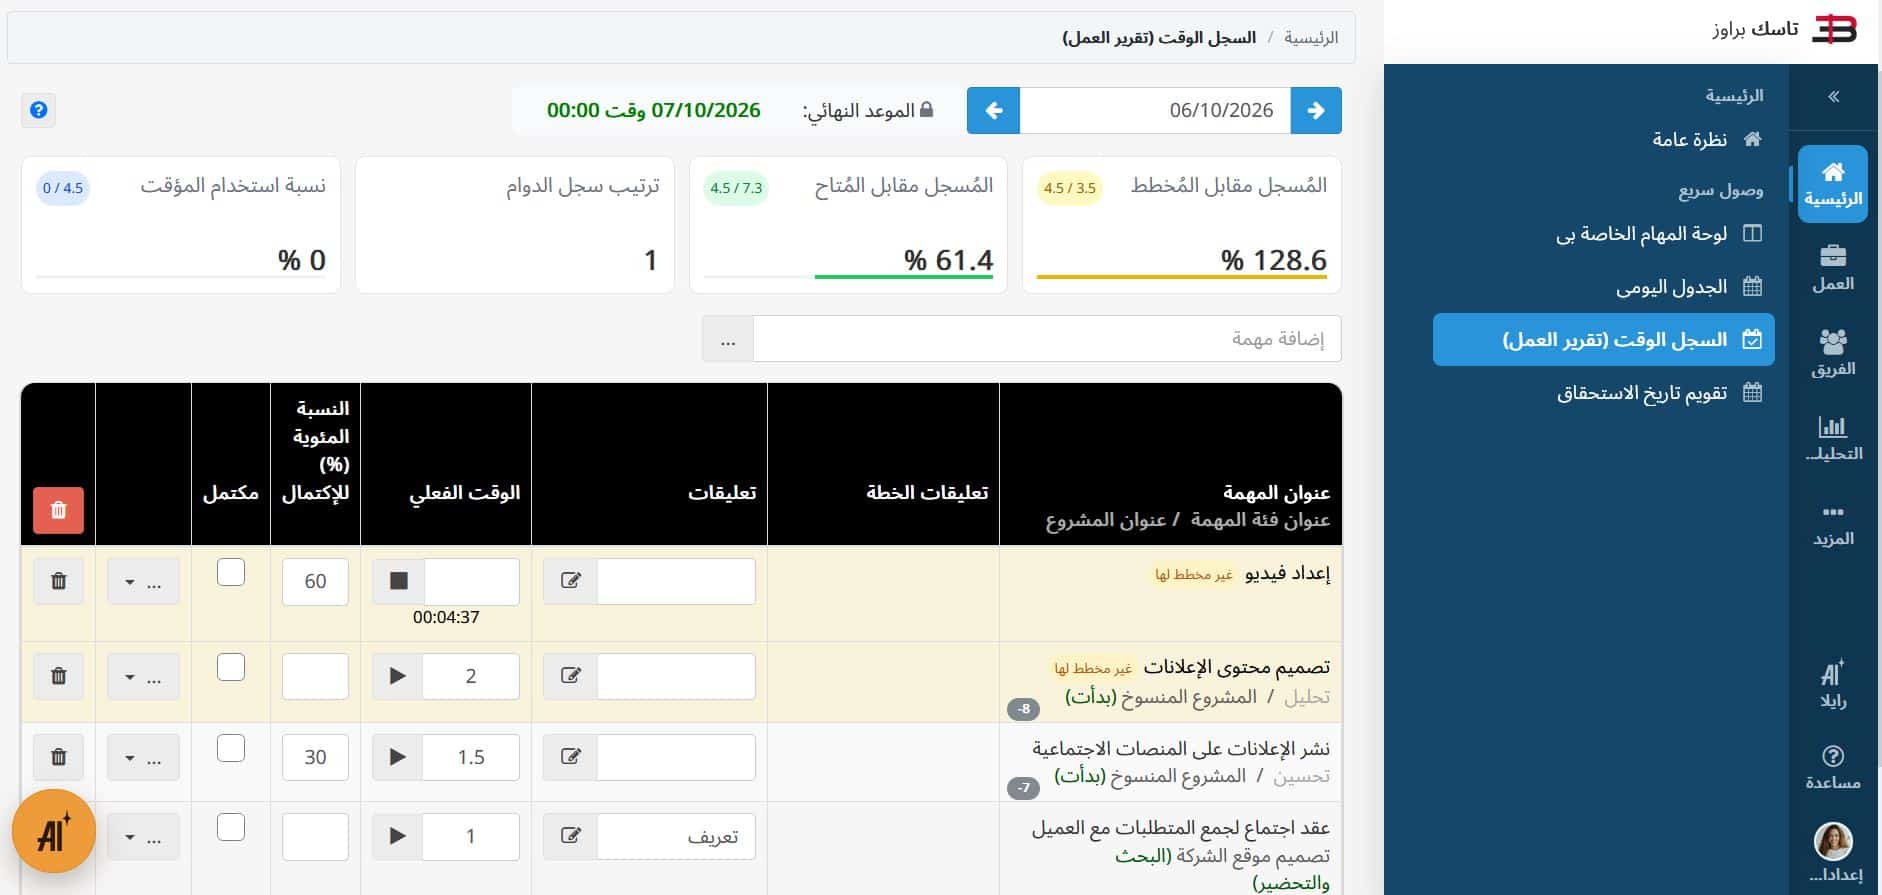Mark تصميم محتوى الإعلانات as completed
The height and width of the screenshot is (895, 1882).
[x=231, y=667]
